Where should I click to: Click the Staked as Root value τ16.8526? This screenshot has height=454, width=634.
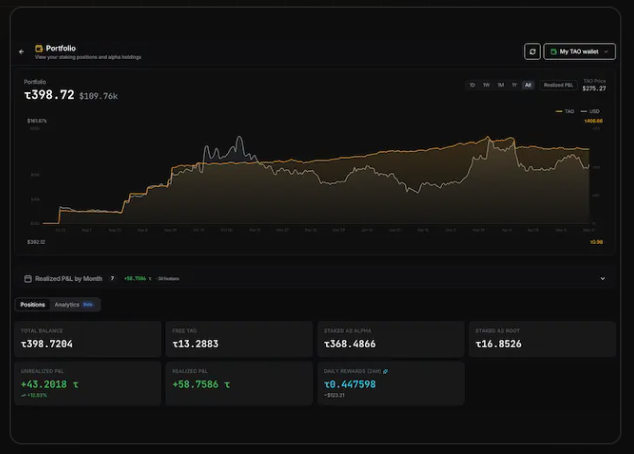(499, 344)
